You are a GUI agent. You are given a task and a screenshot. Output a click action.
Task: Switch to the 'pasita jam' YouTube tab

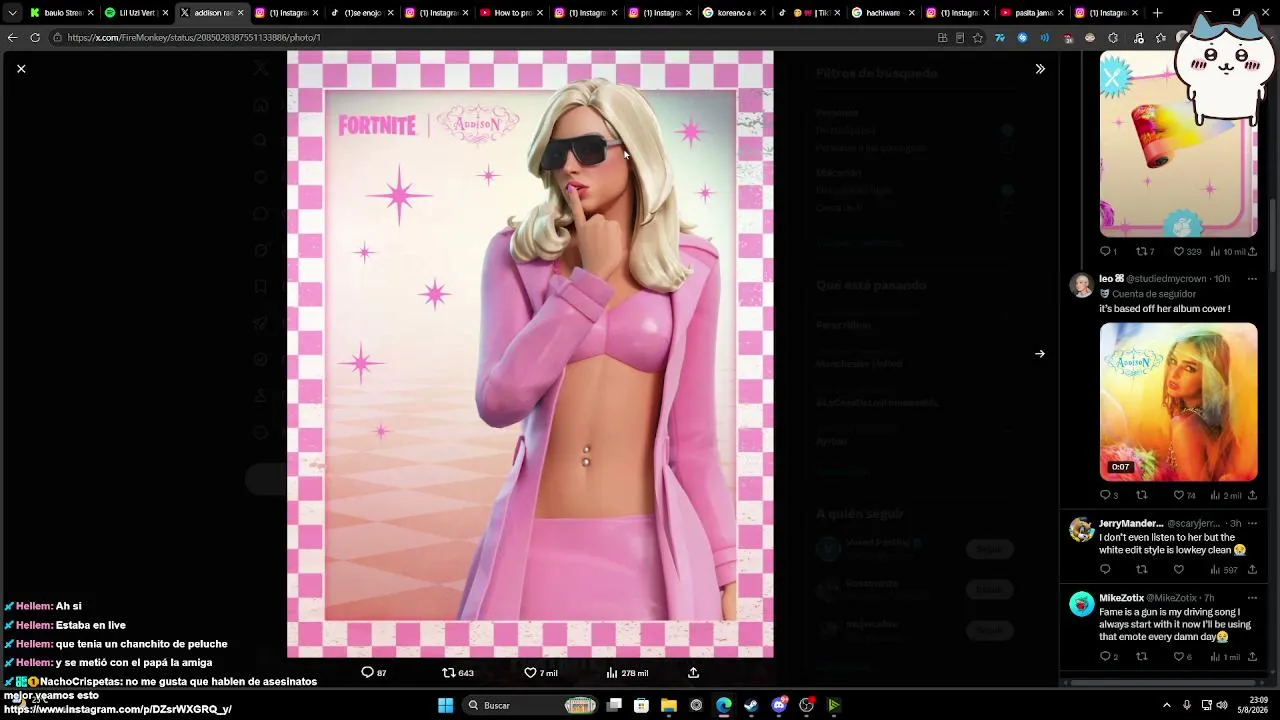click(x=1034, y=13)
